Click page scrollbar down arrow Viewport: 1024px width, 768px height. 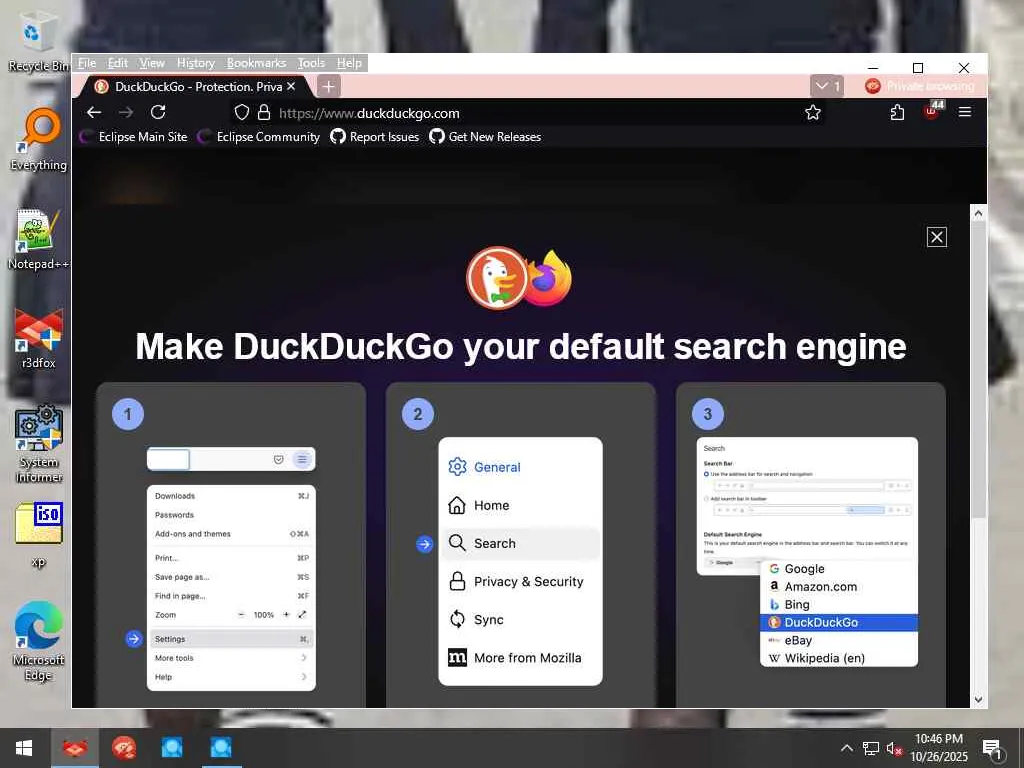pos(978,699)
